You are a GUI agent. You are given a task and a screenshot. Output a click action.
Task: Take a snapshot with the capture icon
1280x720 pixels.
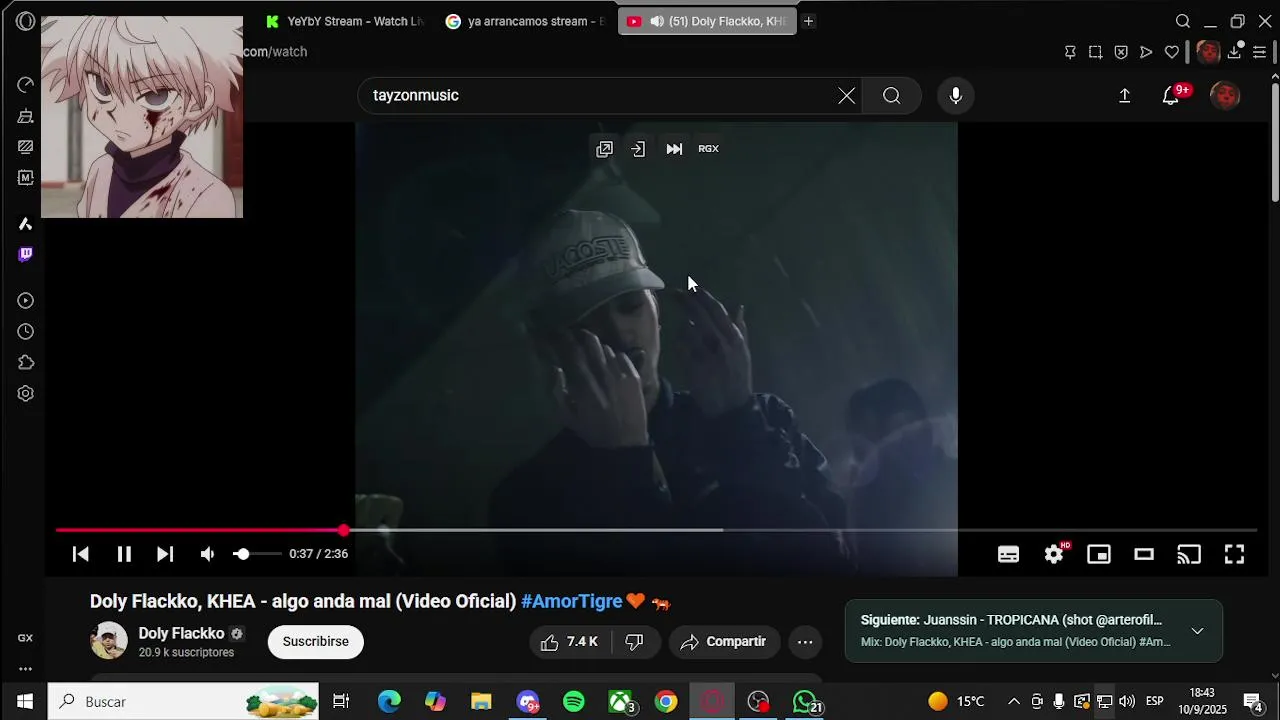pos(1095,52)
